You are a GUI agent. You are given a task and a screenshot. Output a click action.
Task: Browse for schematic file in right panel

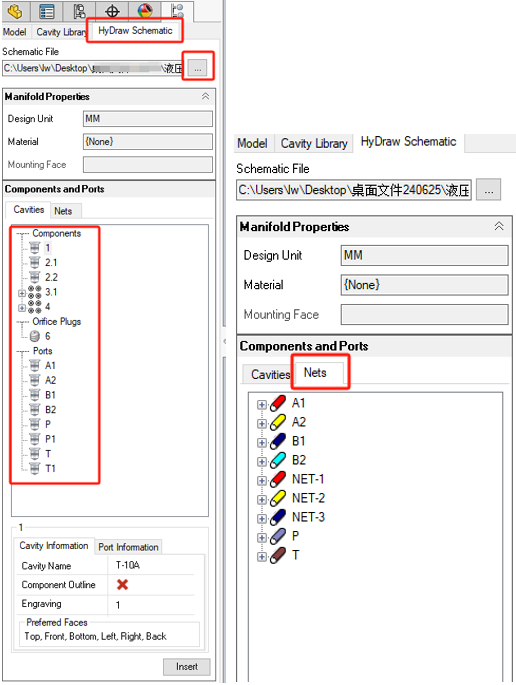(x=488, y=190)
